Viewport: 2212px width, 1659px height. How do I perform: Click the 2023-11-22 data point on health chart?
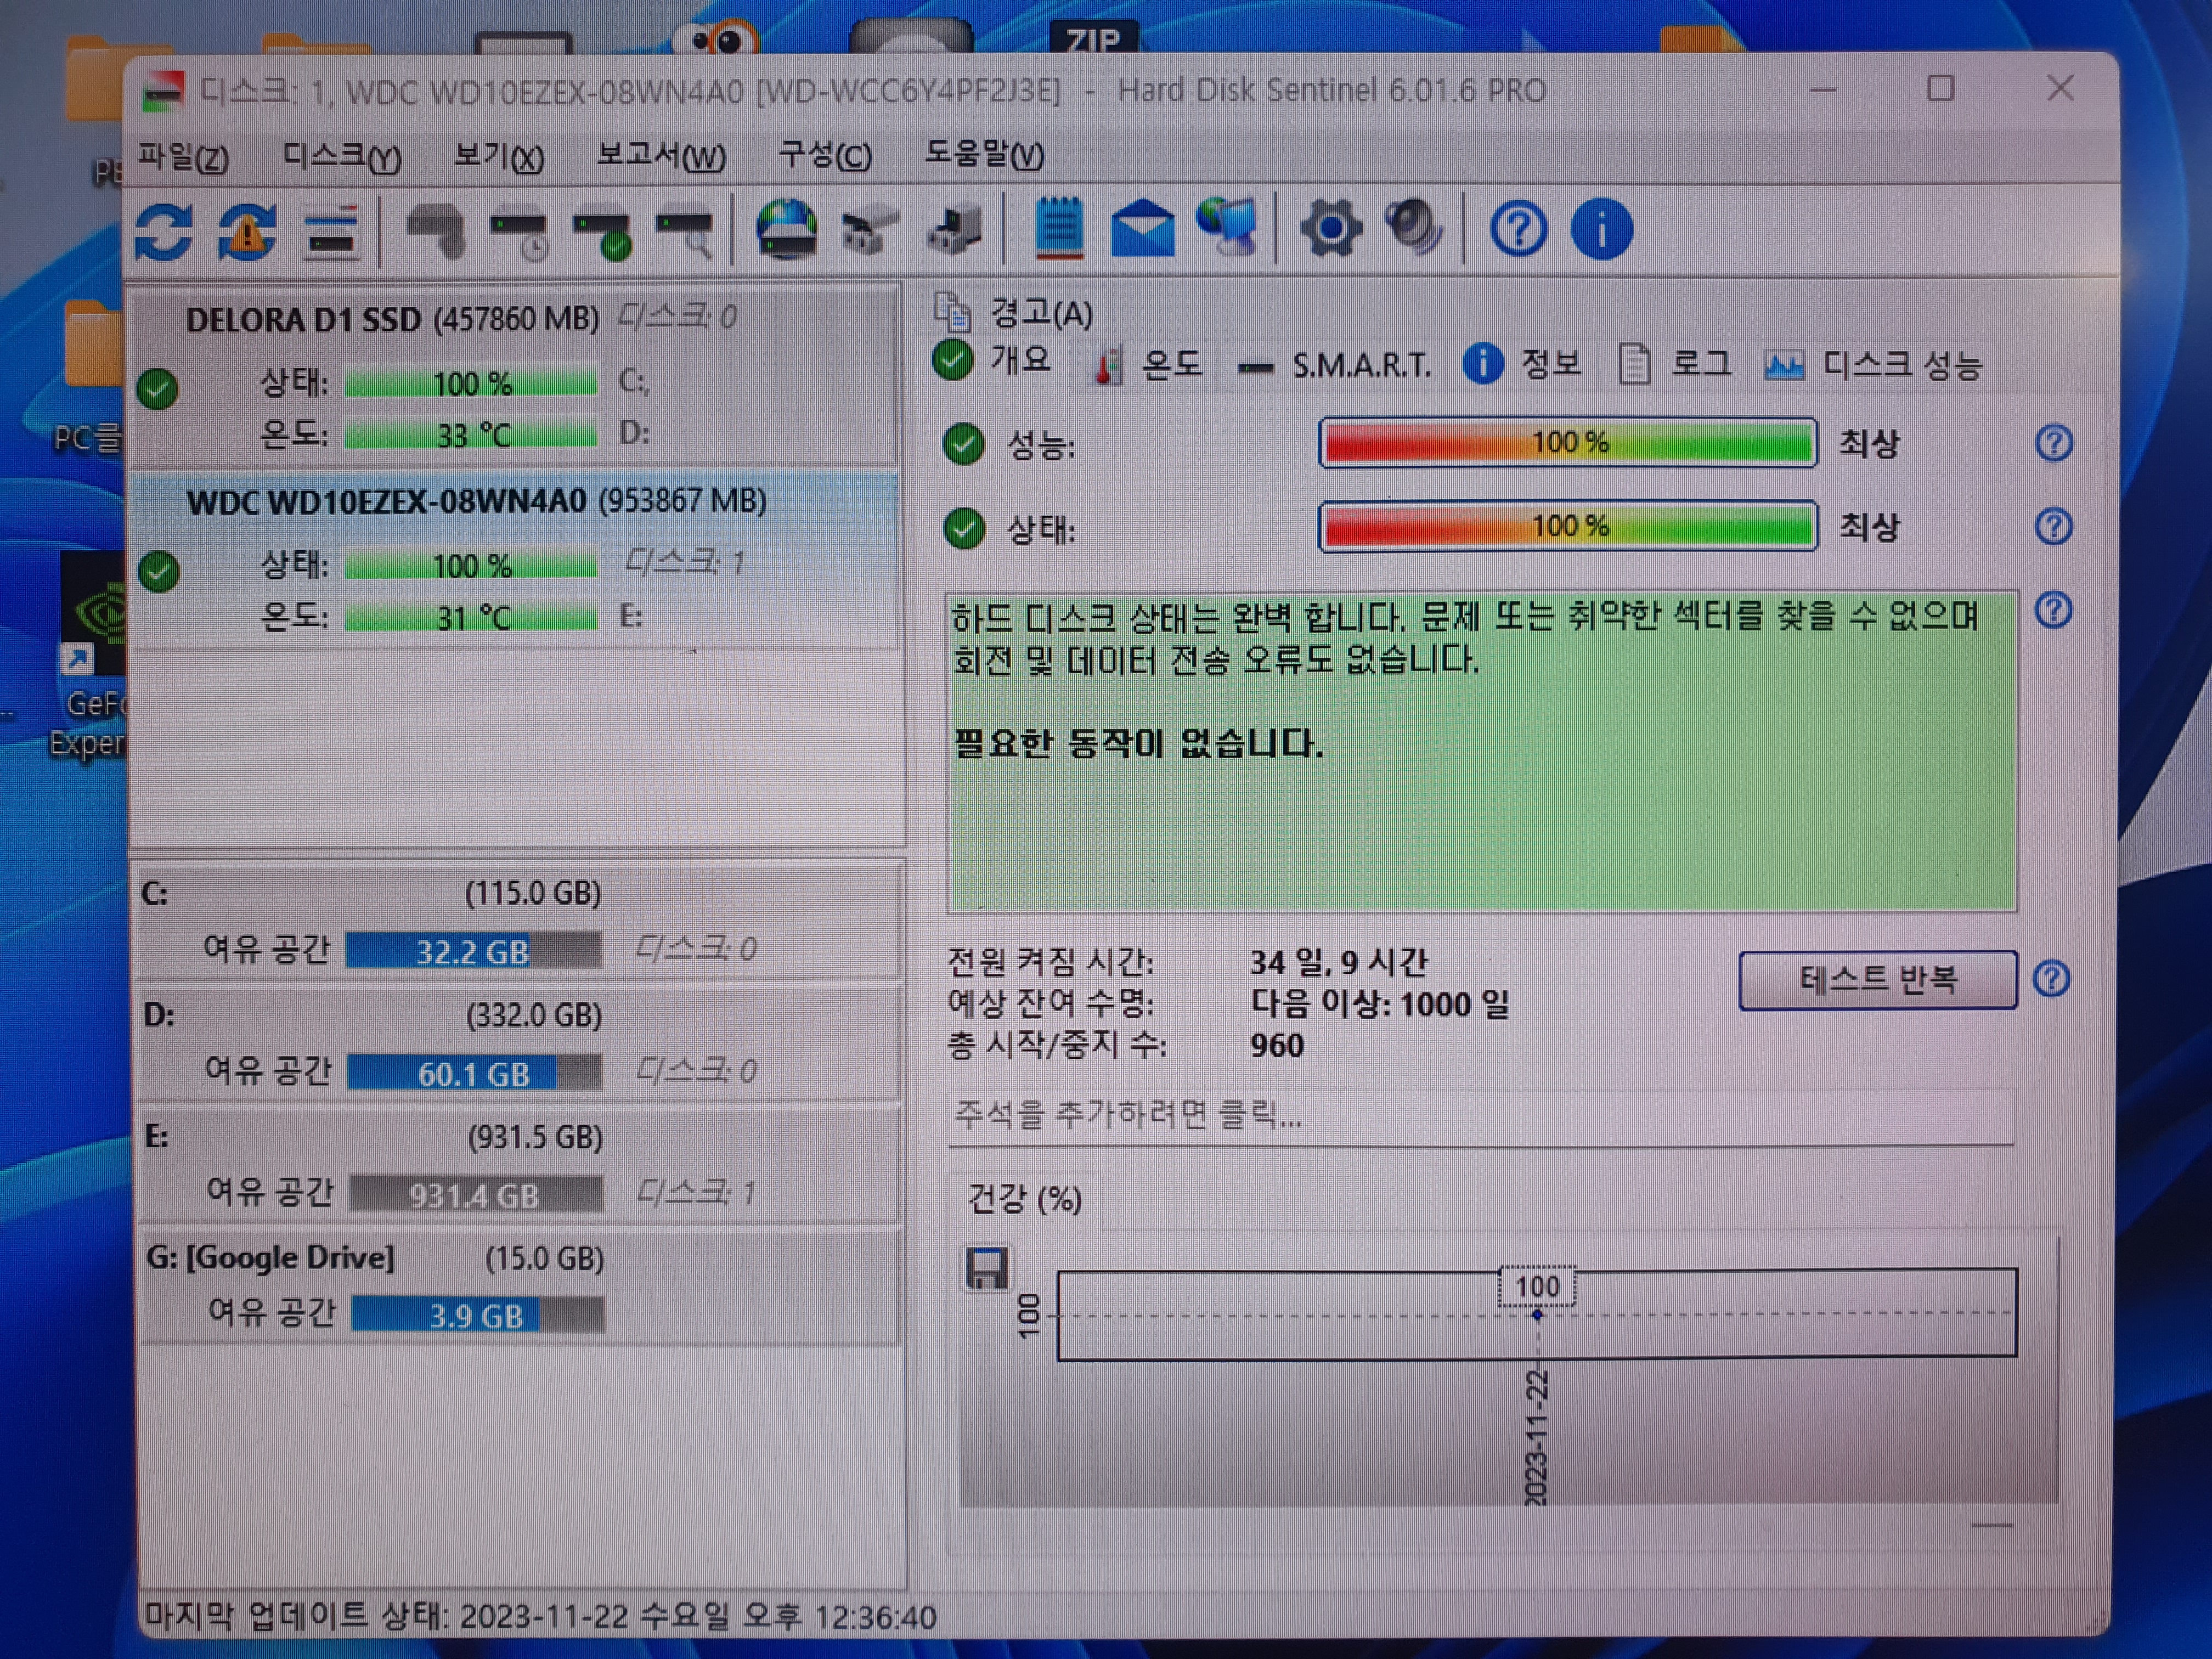1537,1315
